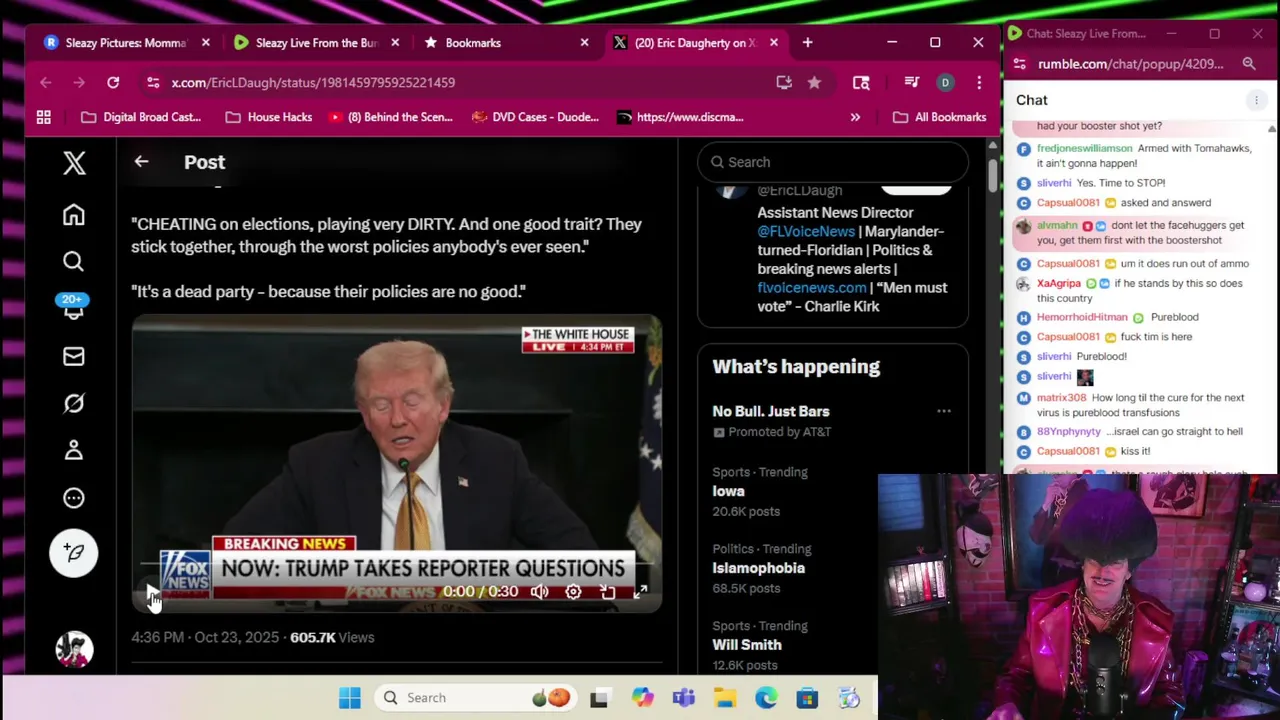This screenshot has width=1280, height=720.
Task: Click fredjoneswilliamson username in chat
Action: pyautogui.click(x=1084, y=148)
